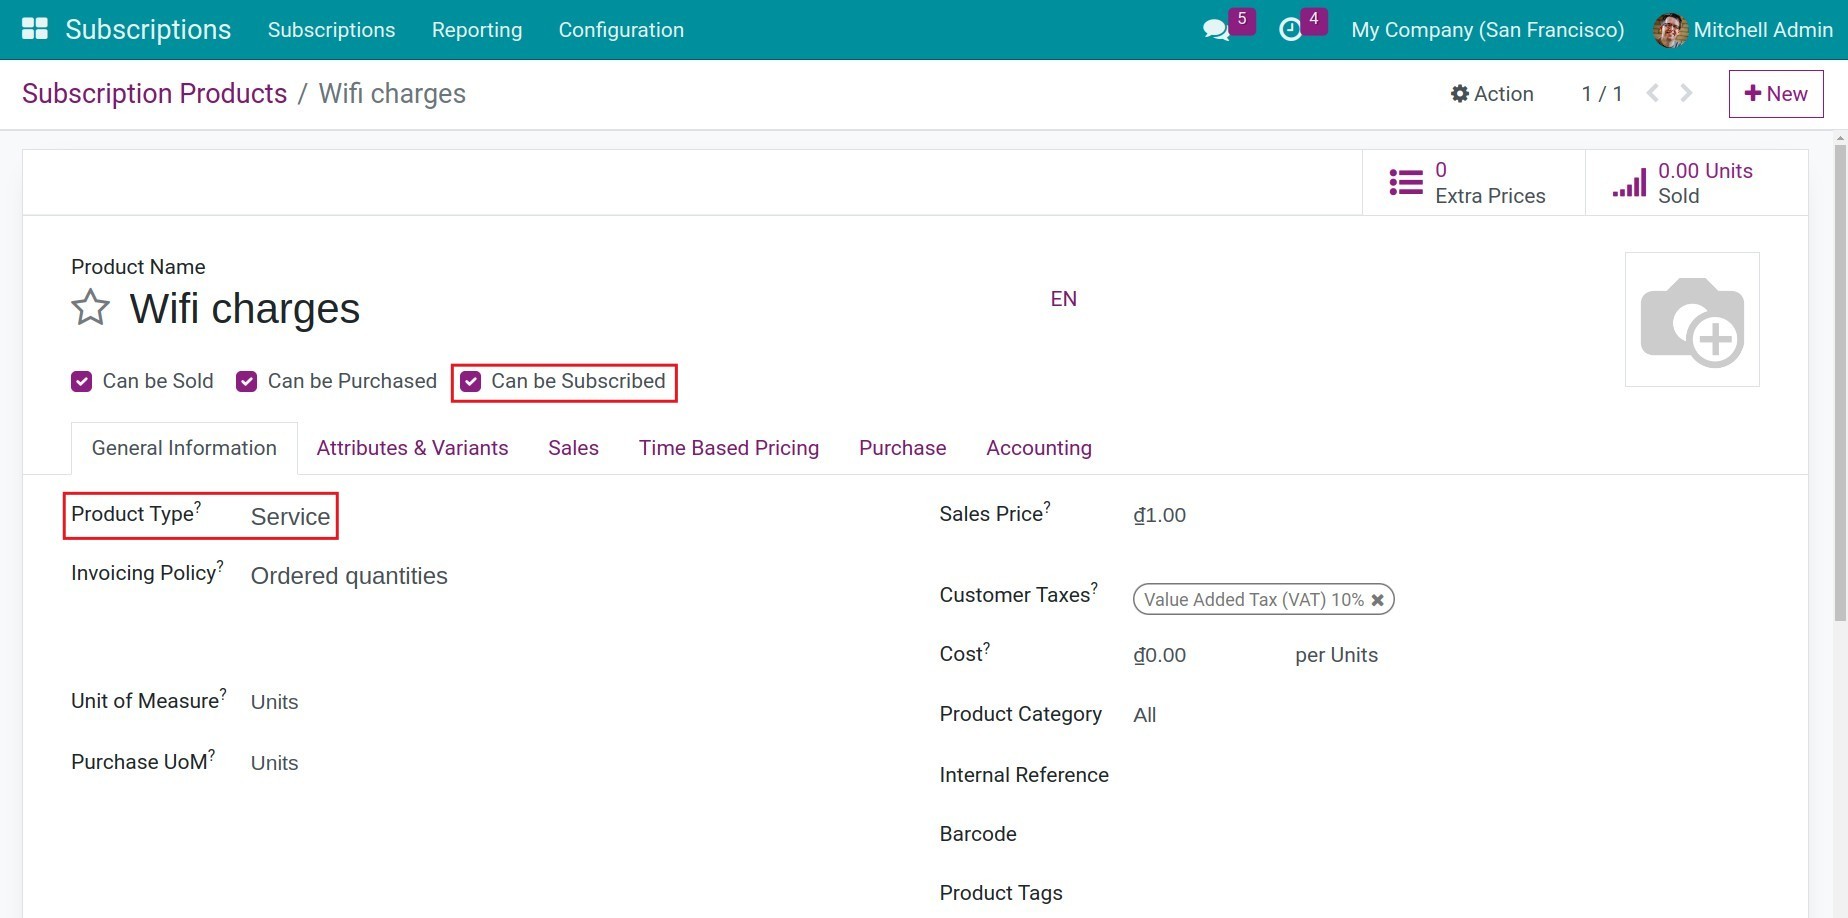Open the Invoicing Policy selector
The width and height of the screenshot is (1848, 918).
coord(348,575)
